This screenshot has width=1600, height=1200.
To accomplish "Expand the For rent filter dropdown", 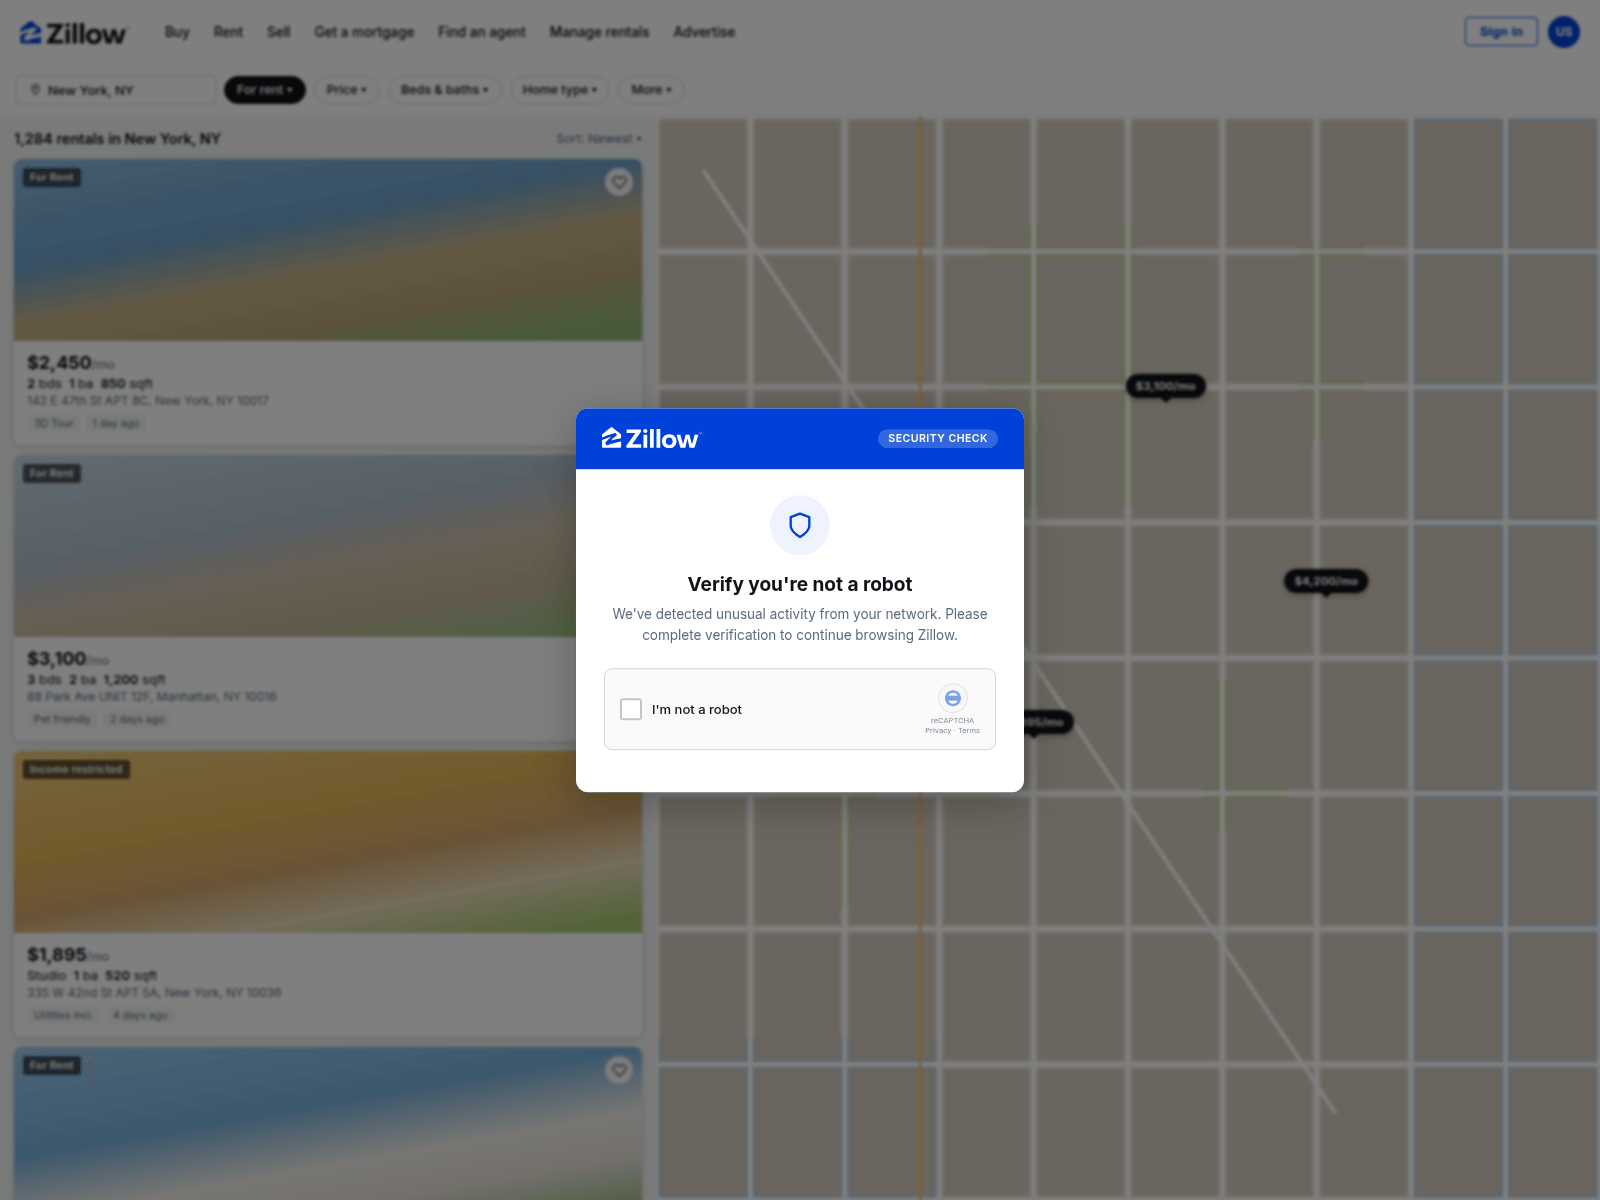I will point(265,90).
